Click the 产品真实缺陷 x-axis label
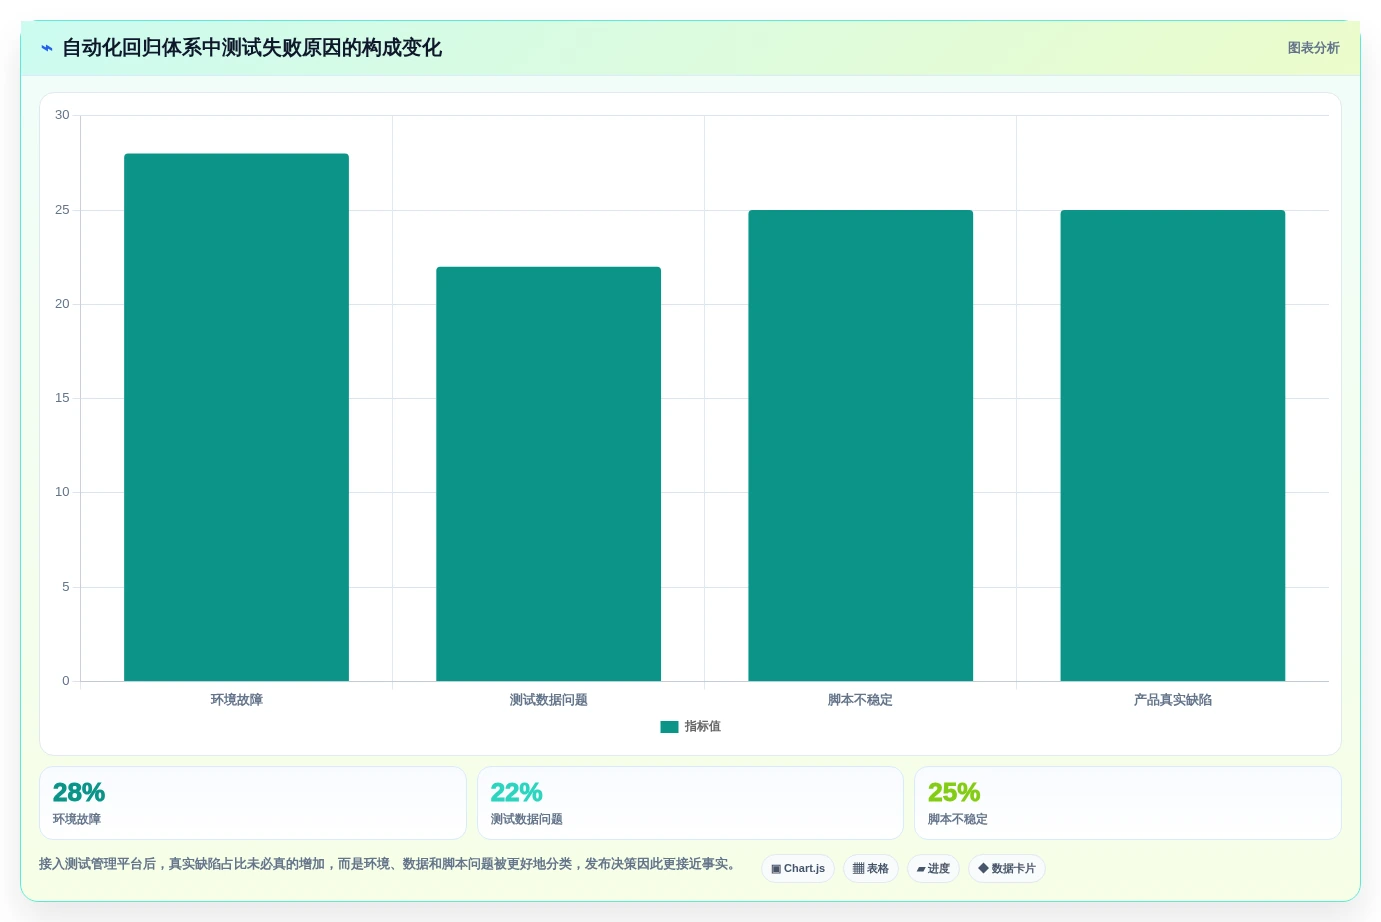The image size is (1381, 922). [1172, 700]
